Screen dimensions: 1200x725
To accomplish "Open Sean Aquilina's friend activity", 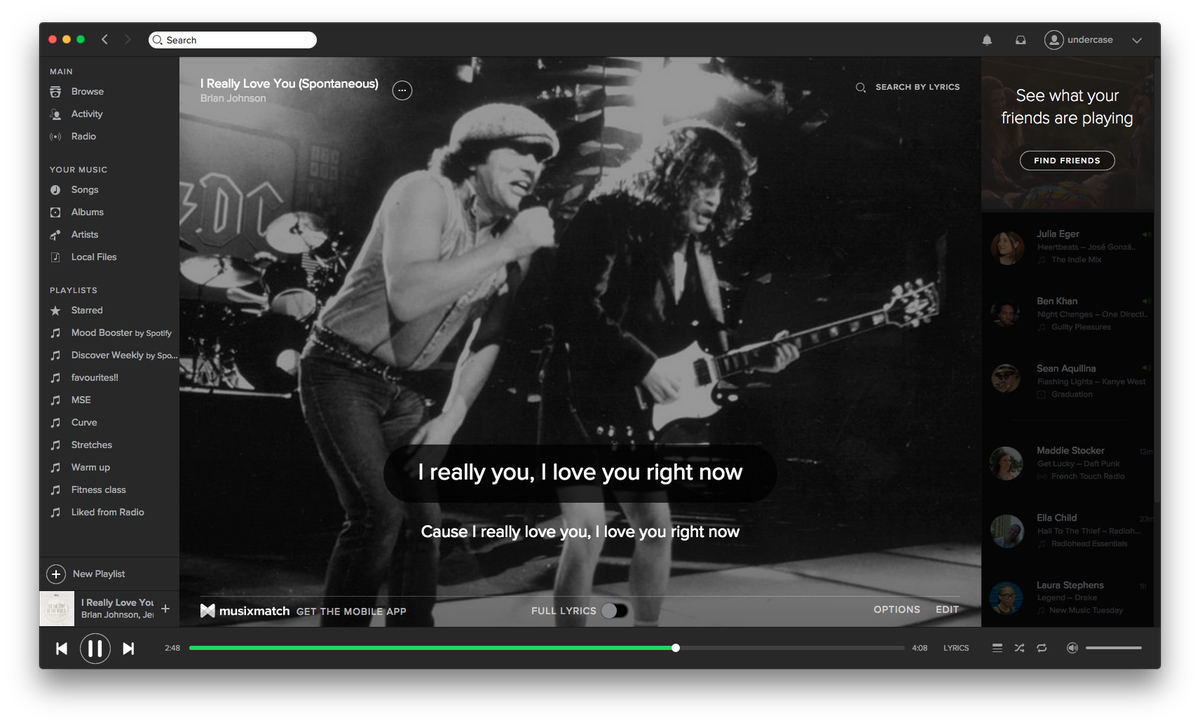I will tap(1067, 381).
